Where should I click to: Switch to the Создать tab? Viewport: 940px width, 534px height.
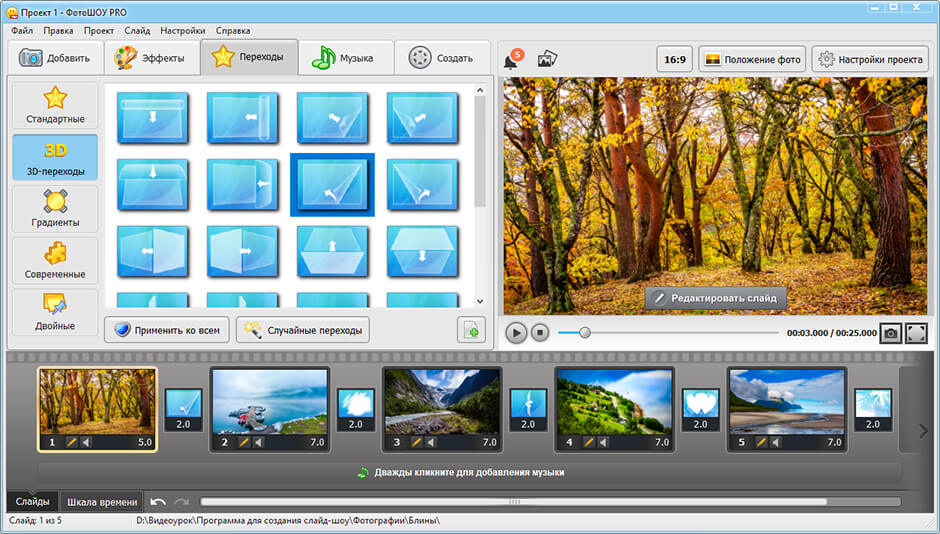click(442, 58)
